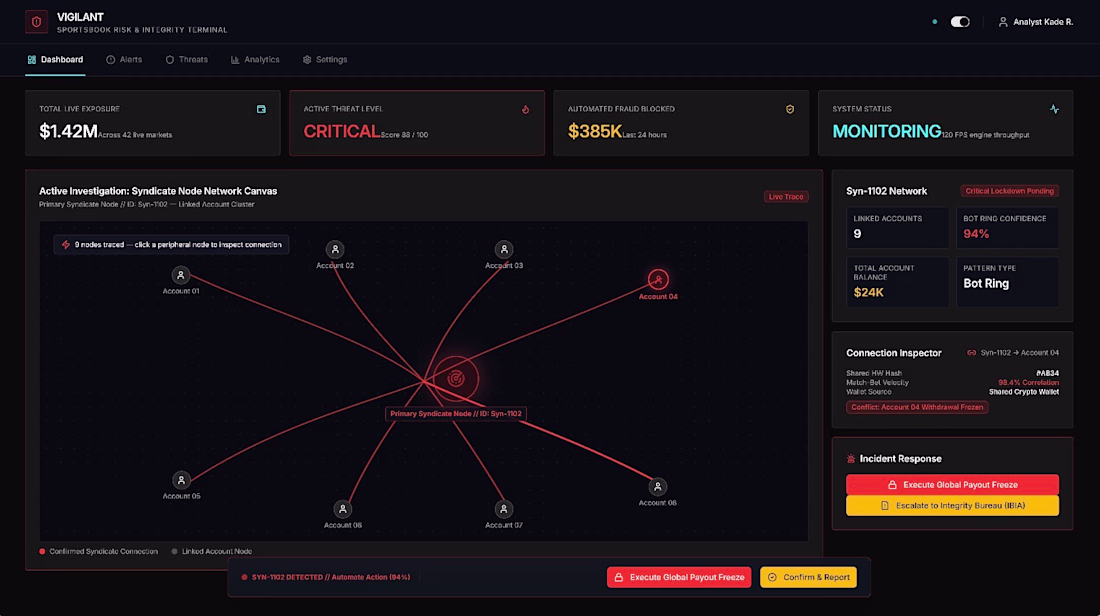The height and width of the screenshot is (616, 1100).
Task: Click the Primary Syndicate Node ID label
Action: point(456,414)
